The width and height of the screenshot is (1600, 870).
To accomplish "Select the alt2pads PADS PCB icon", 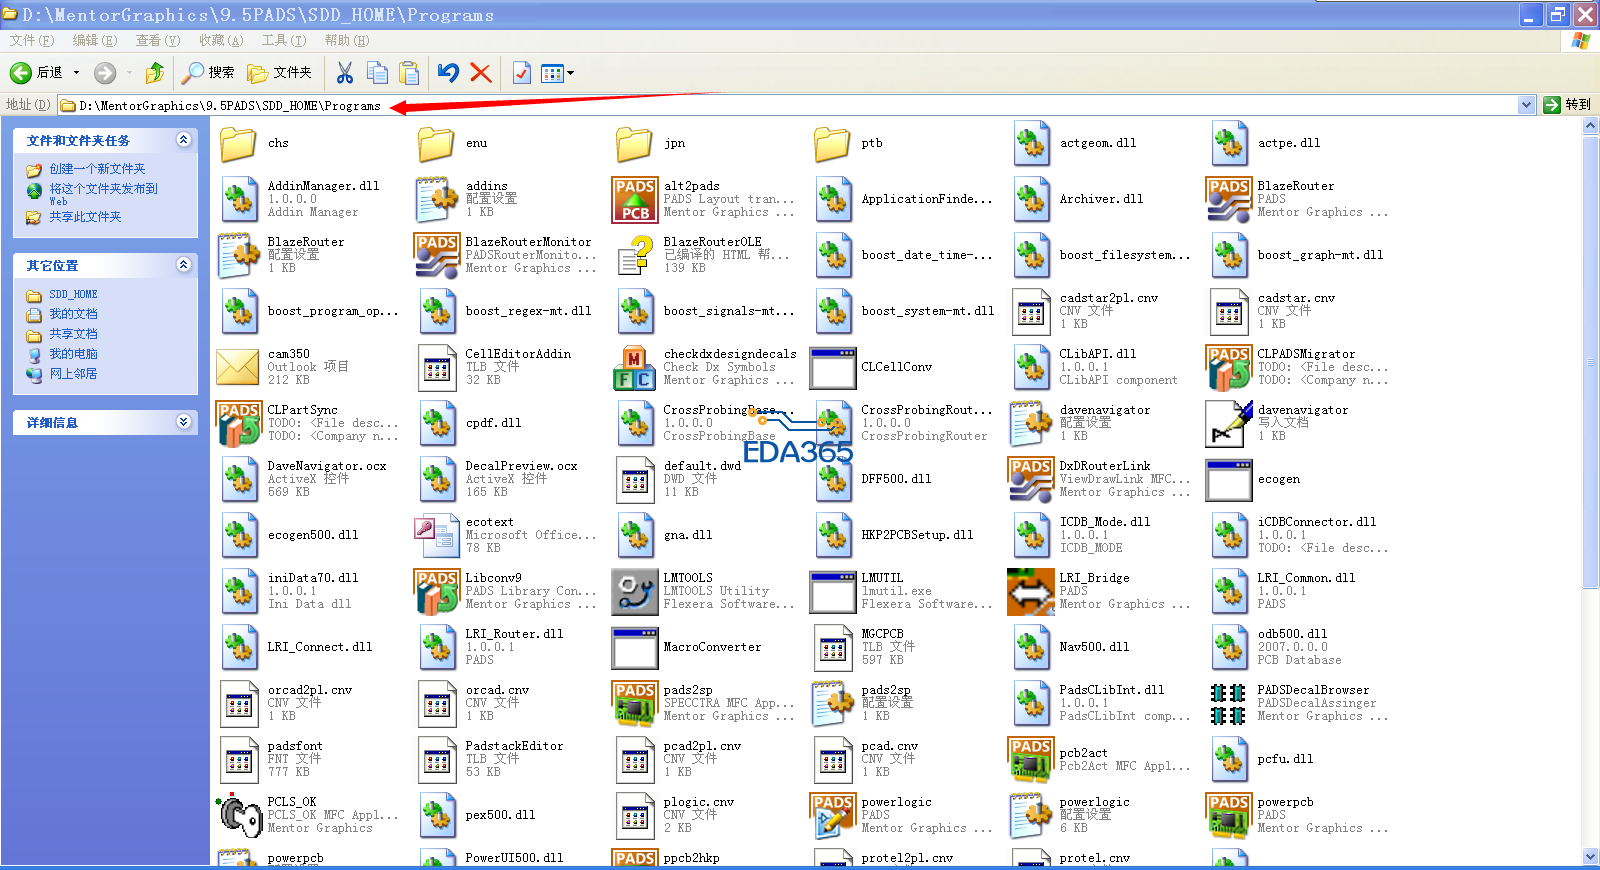I will 634,199.
